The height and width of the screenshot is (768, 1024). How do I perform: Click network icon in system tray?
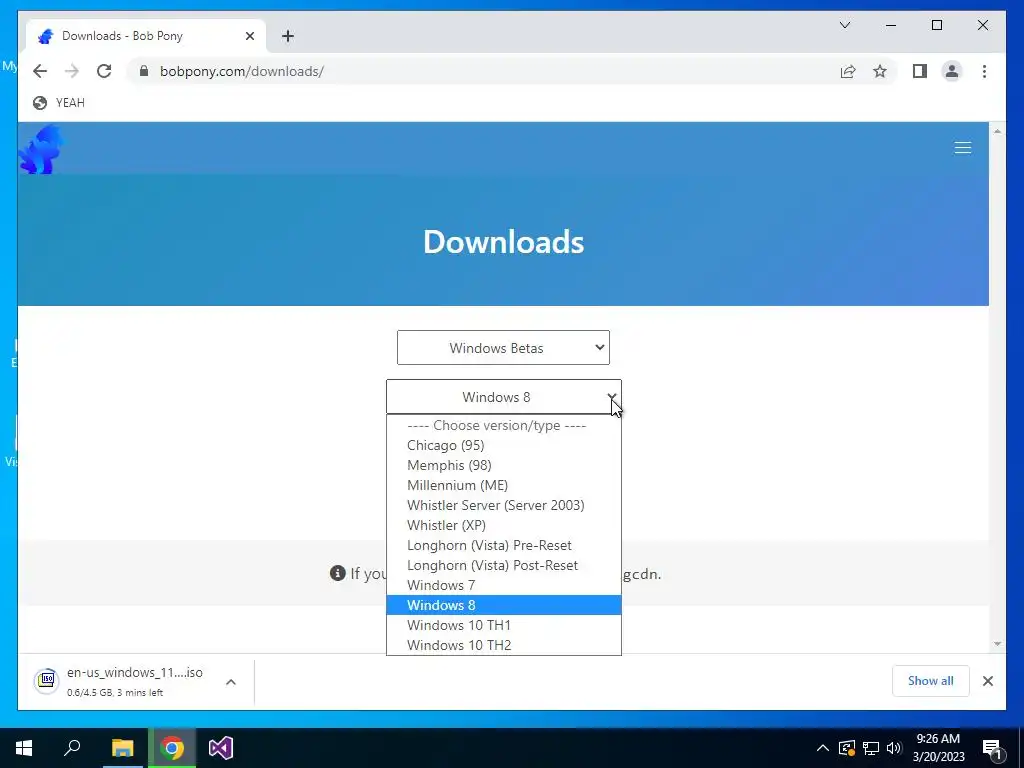pos(871,748)
